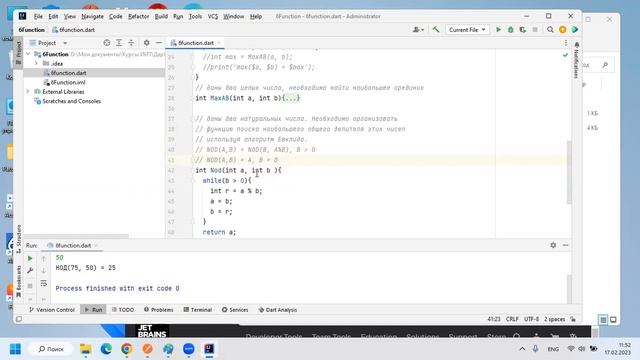Click the 41:23 cursor position indicator
Screen dimensions: 640x360
tap(494, 319)
